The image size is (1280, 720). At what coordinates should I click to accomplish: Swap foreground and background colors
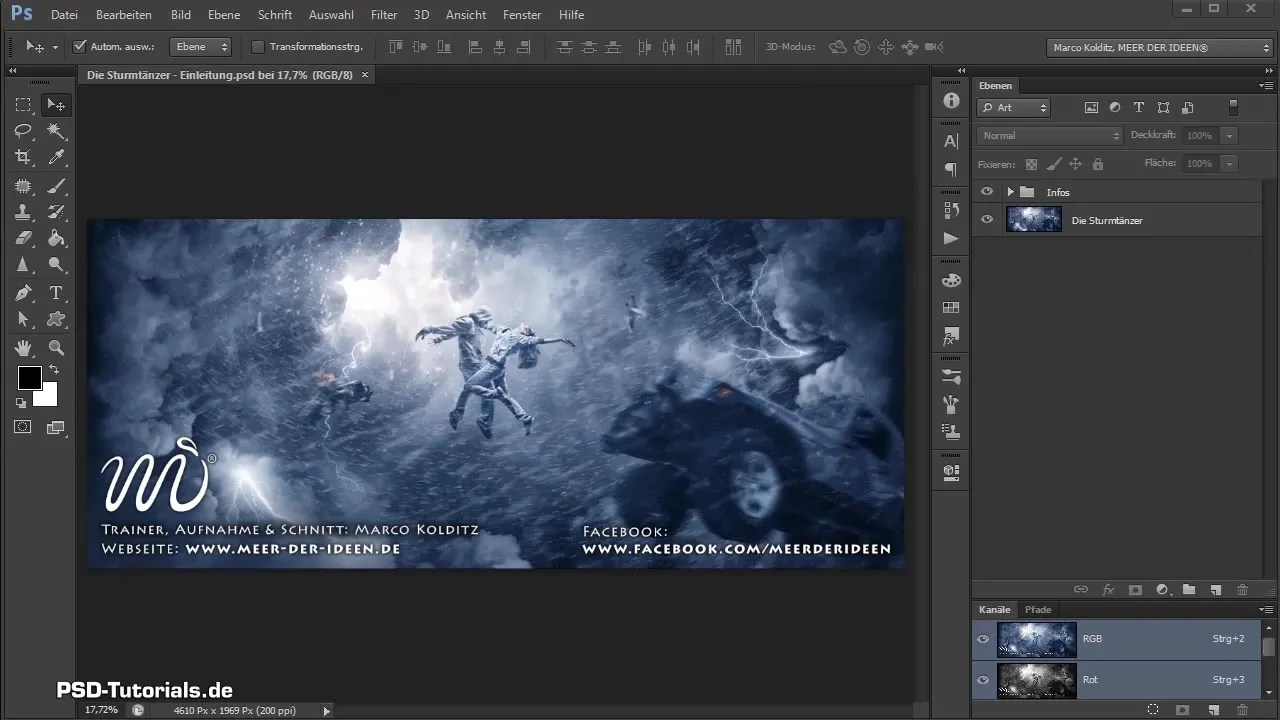[x=53, y=370]
